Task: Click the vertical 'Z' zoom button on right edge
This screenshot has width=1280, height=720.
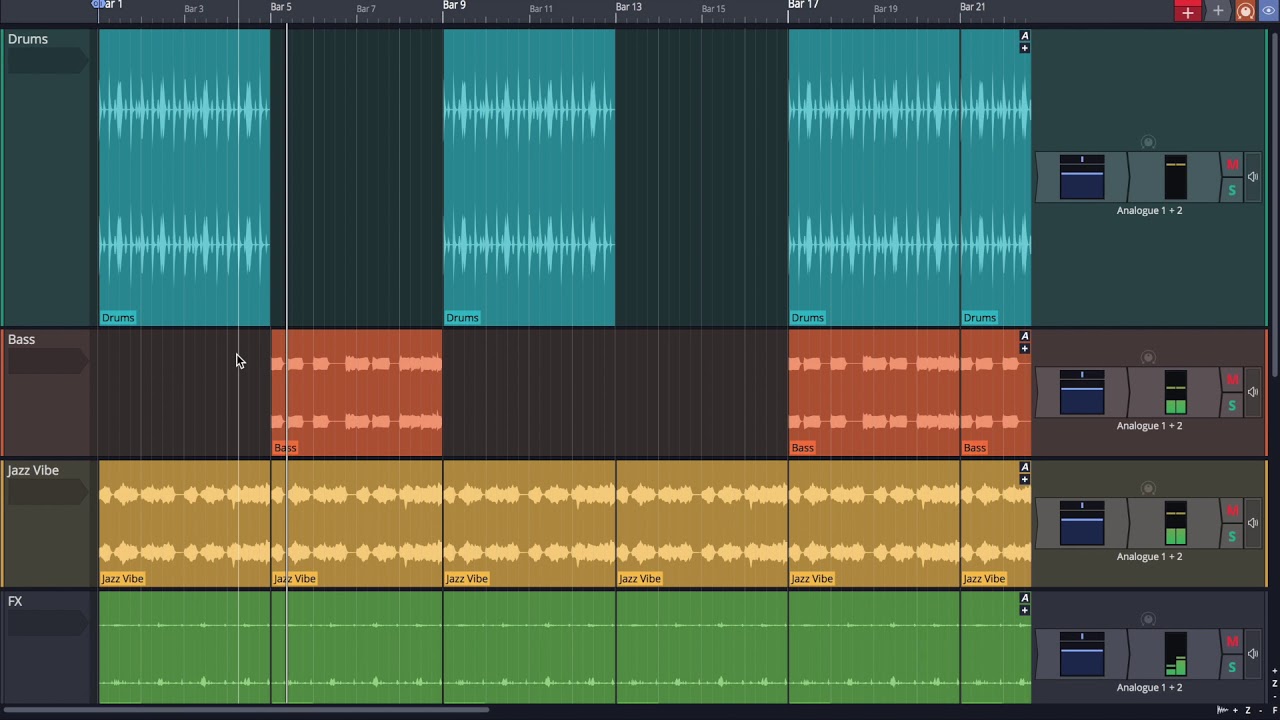Action: [x=1274, y=684]
